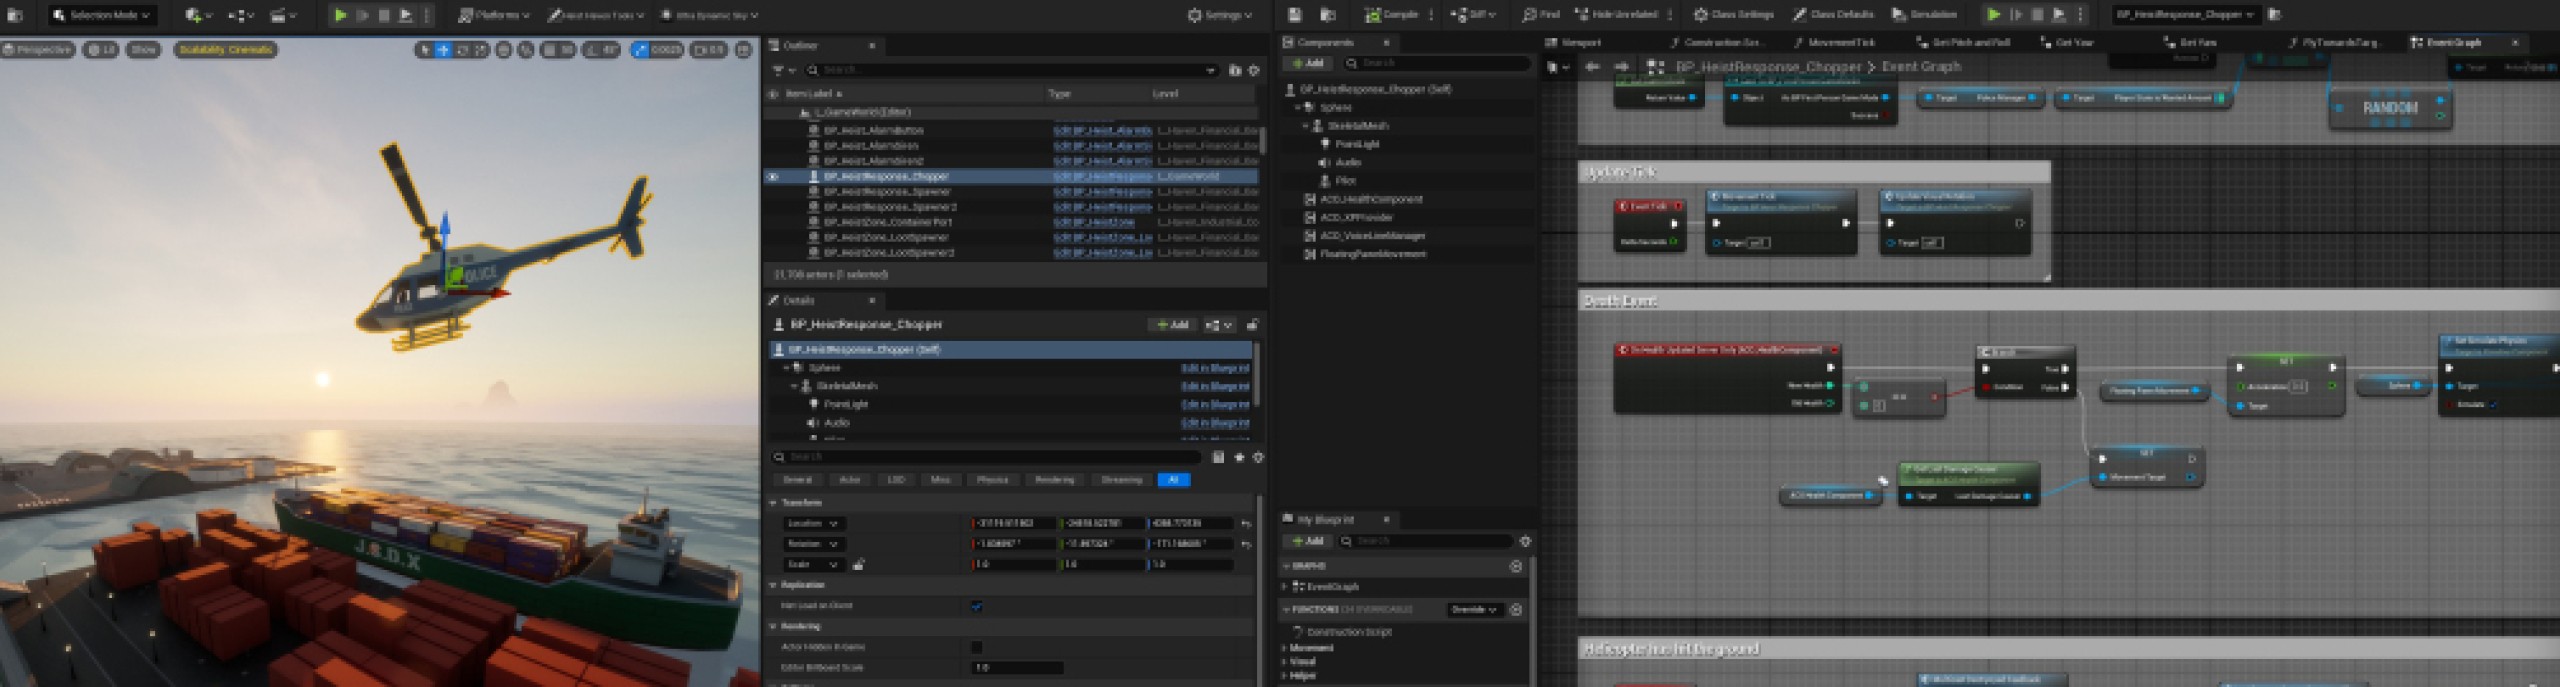Select the viewport select tool icon
This screenshot has height=687, width=2560.
[x=425, y=49]
